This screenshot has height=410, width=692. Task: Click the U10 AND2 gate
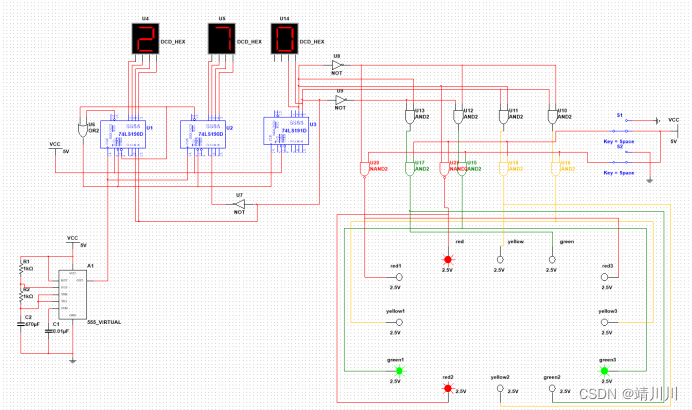[x=552, y=117]
